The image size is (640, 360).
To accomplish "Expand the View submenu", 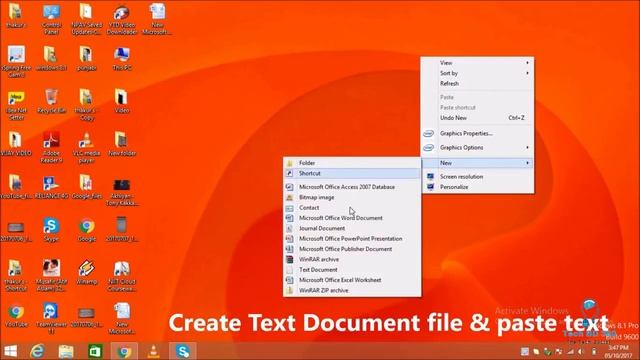I will (x=477, y=63).
